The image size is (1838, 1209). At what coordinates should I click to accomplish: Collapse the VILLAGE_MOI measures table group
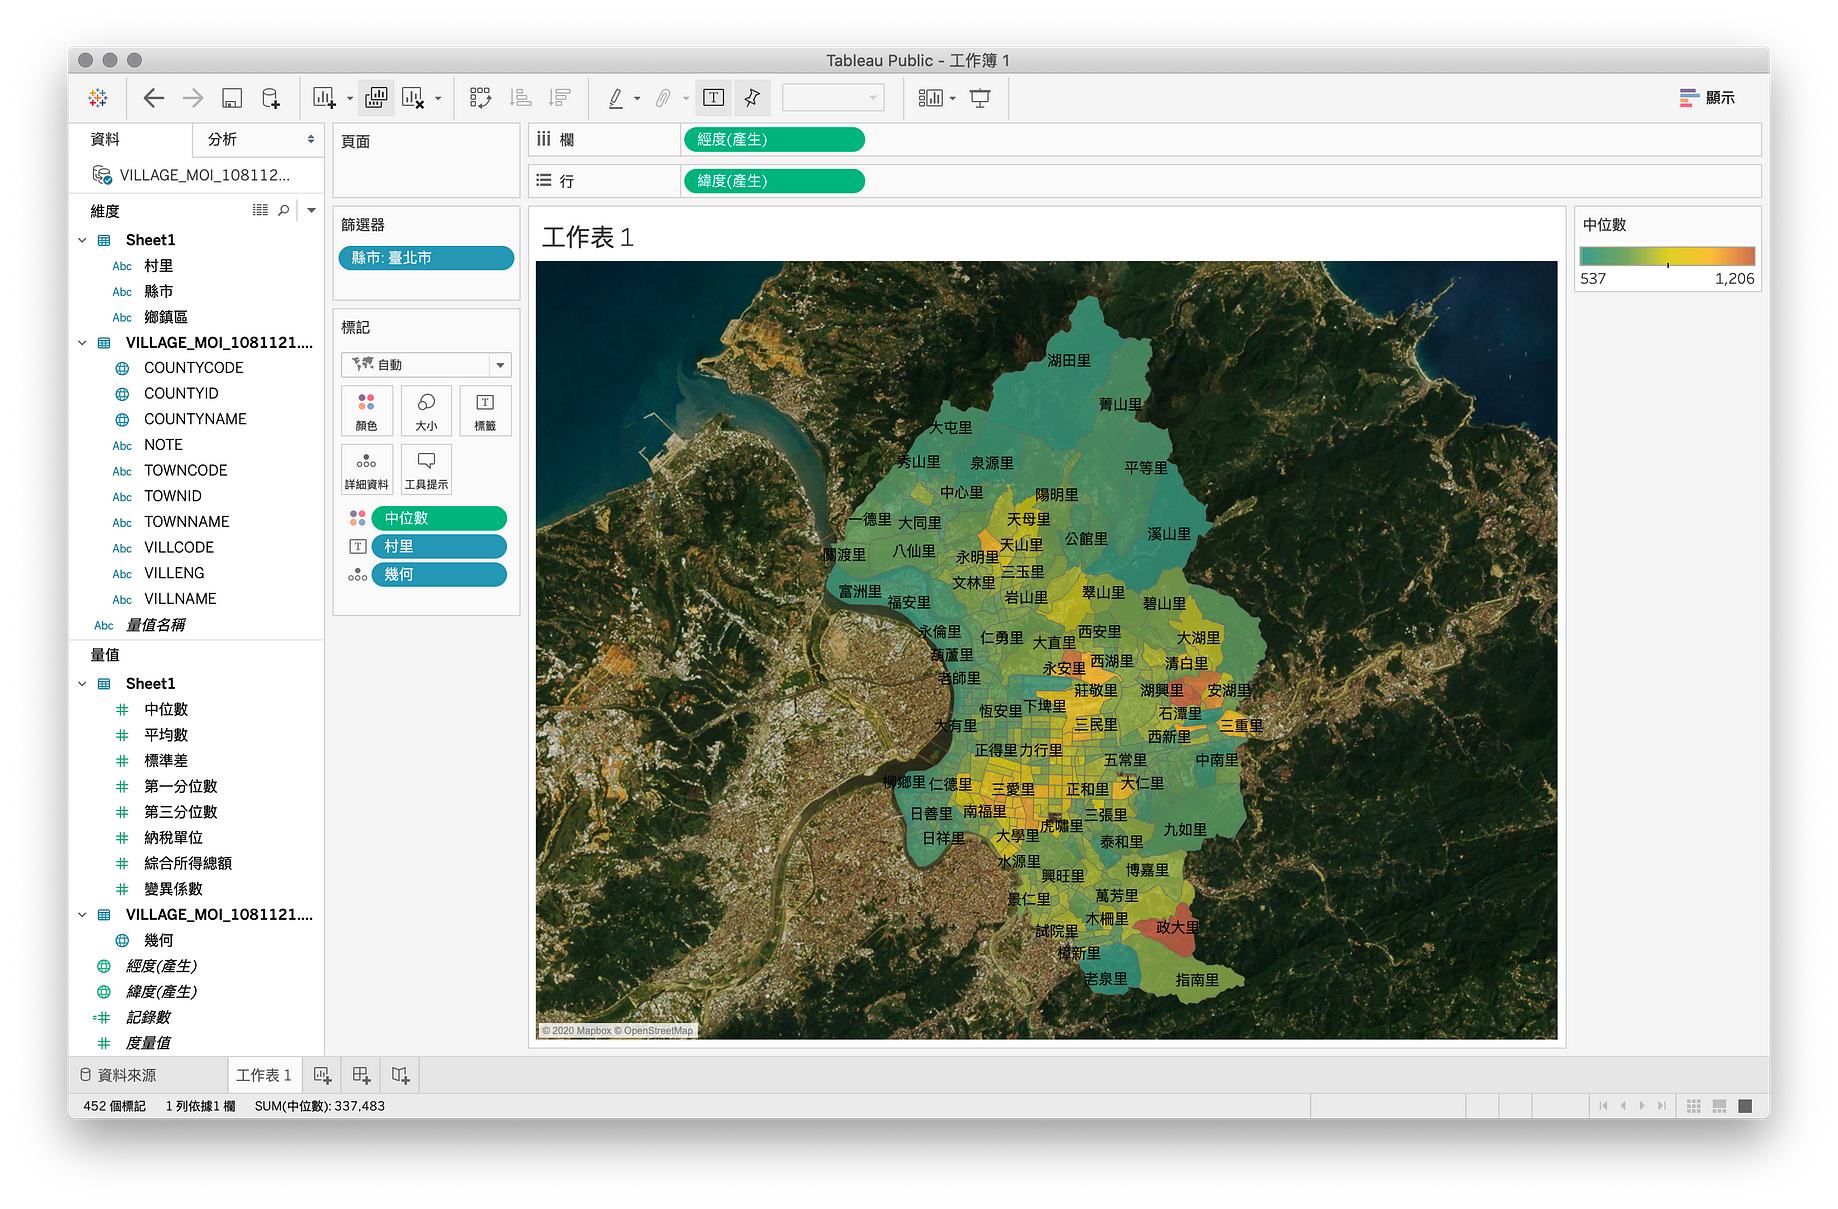(x=82, y=915)
